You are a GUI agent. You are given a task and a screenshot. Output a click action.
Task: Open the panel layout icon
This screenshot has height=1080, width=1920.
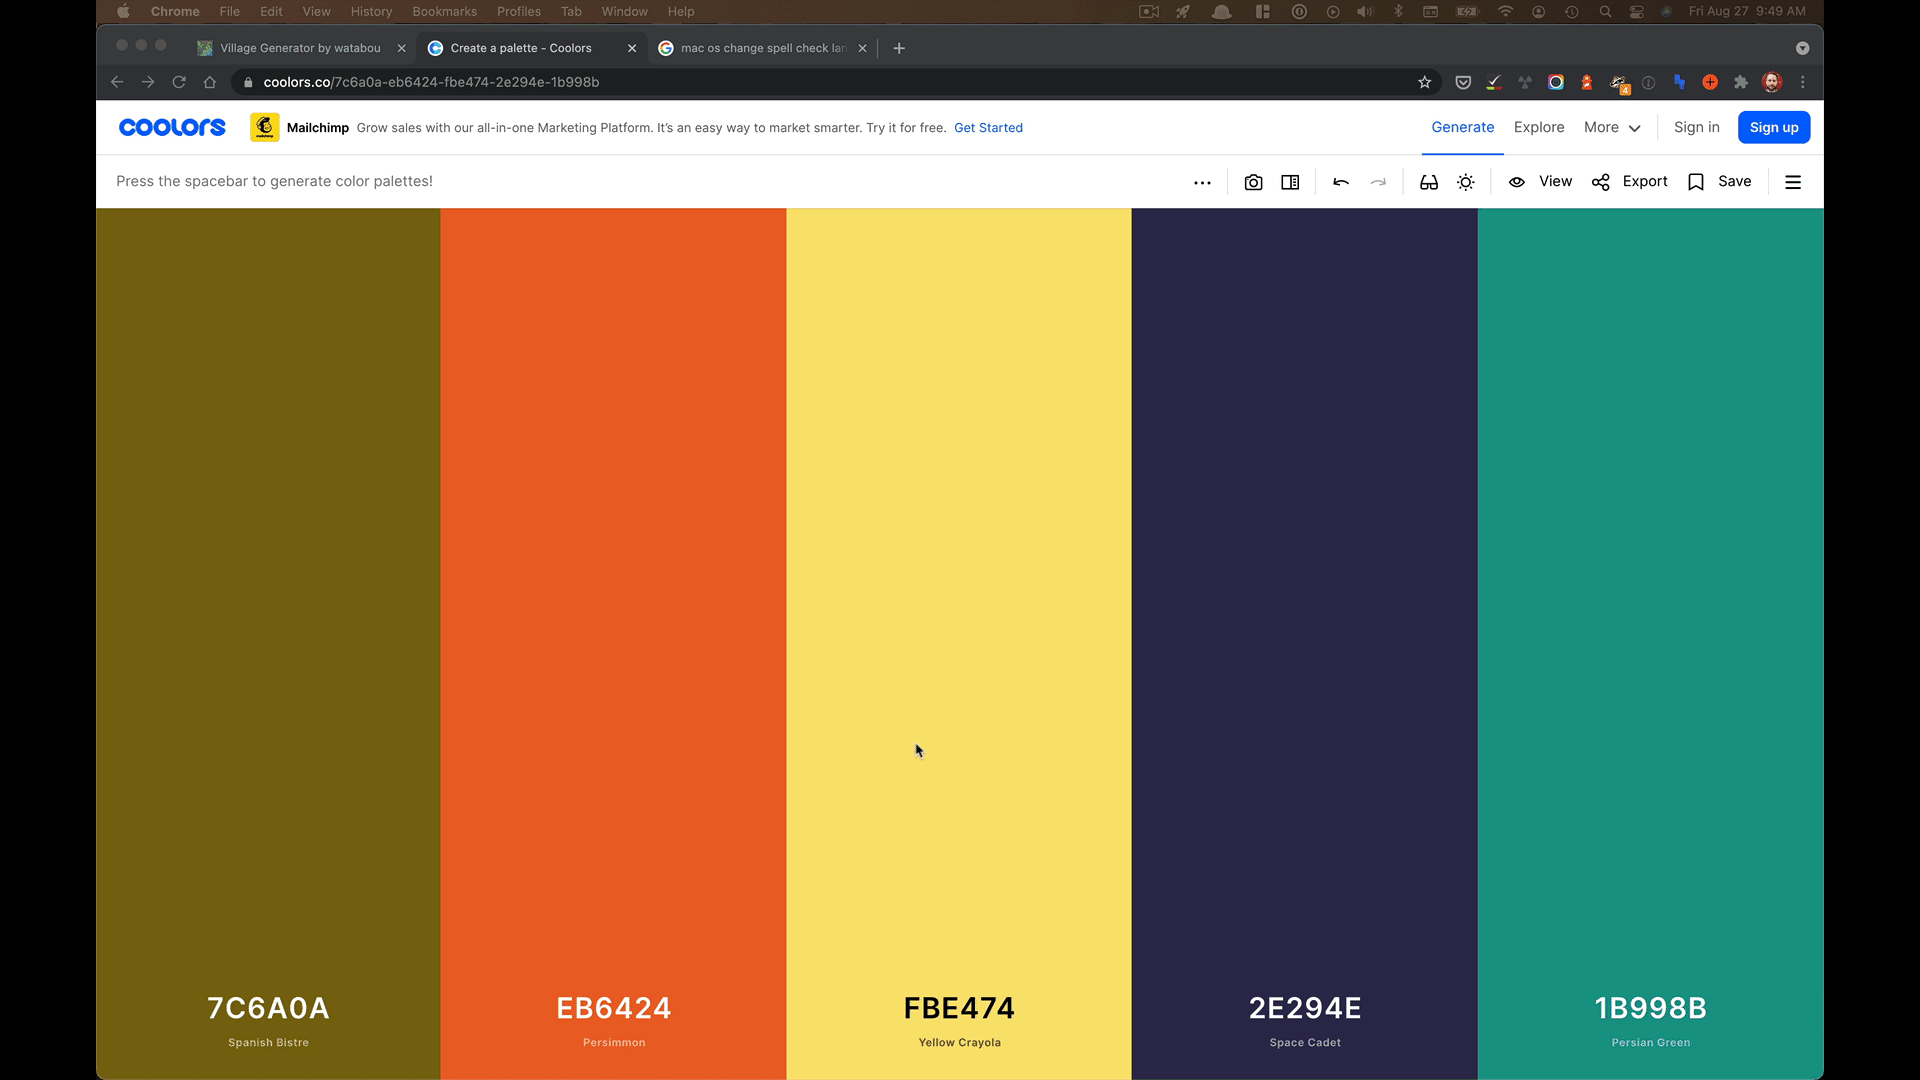(x=1290, y=182)
